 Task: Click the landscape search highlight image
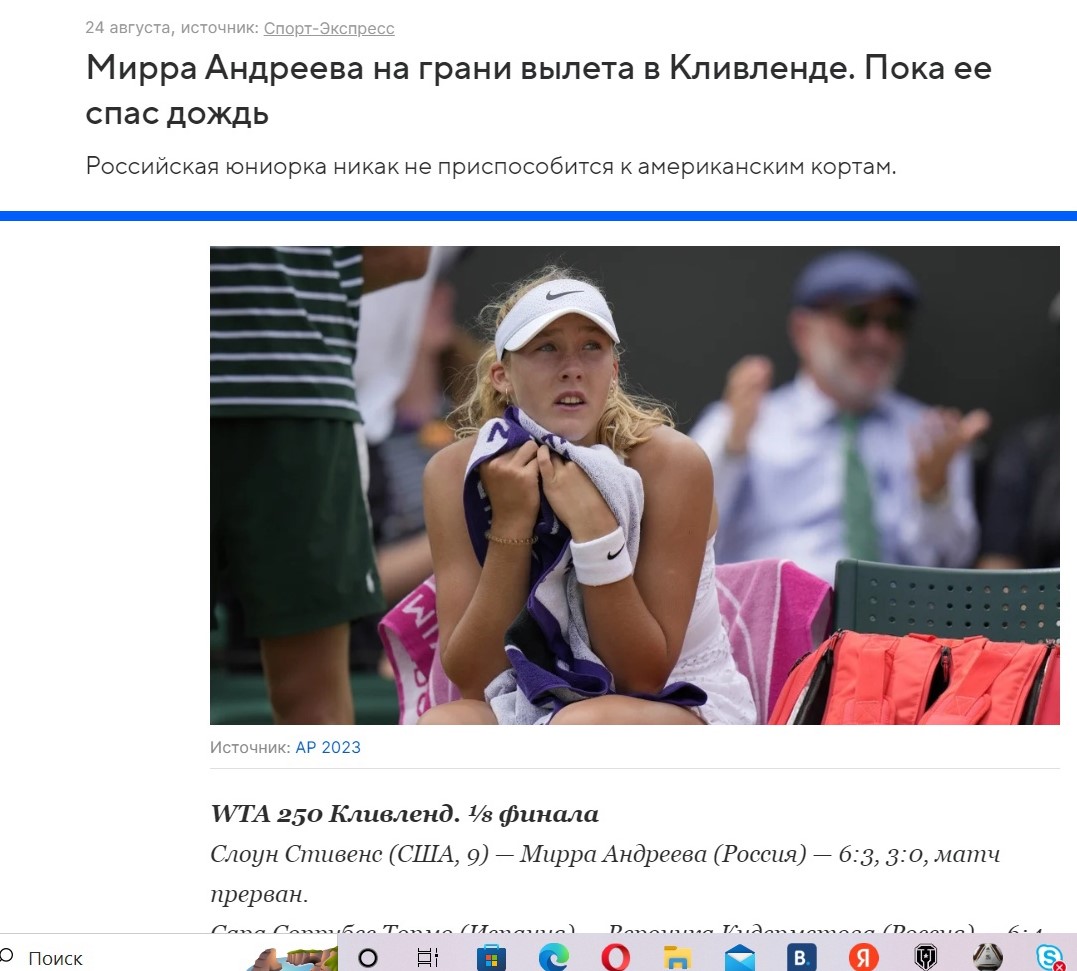(294, 959)
